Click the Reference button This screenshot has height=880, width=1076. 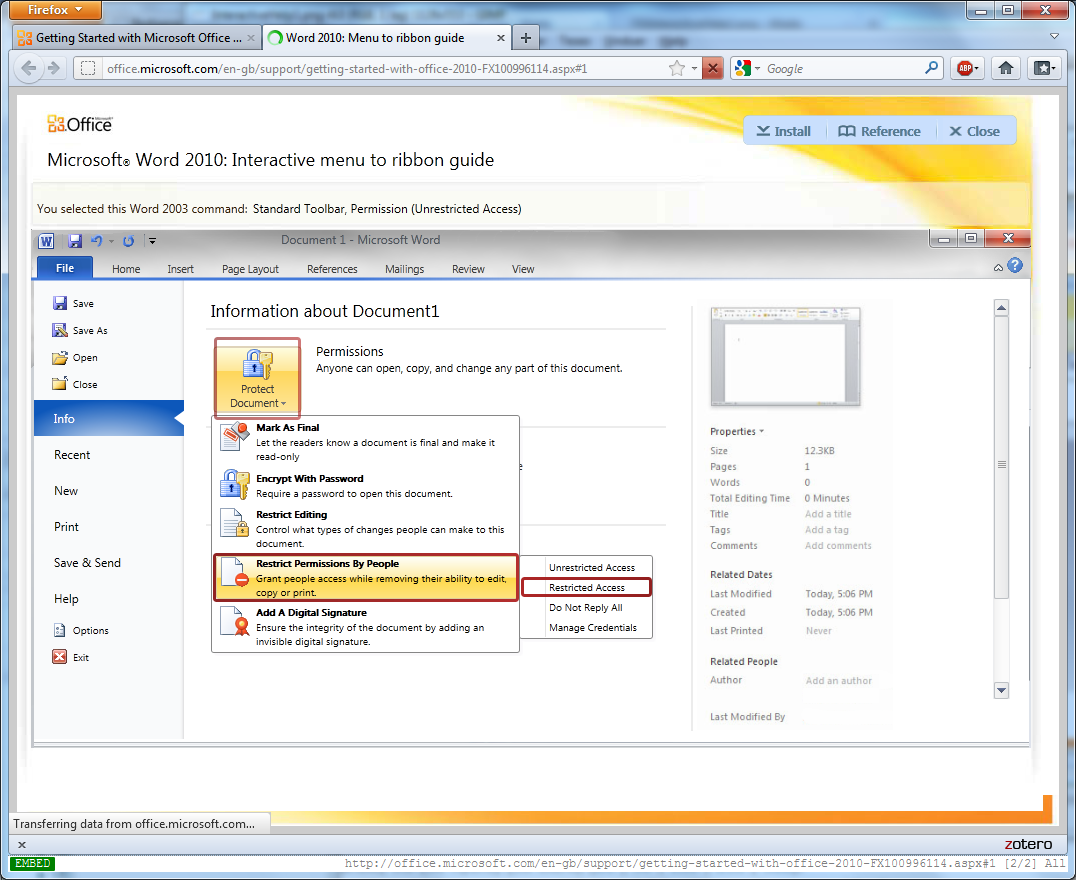click(879, 131)
